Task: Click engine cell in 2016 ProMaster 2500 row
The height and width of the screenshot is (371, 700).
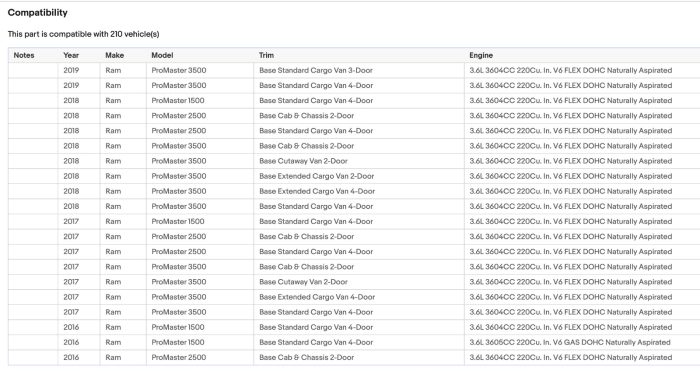Action: pyautogui.click(x=571, y=358)
